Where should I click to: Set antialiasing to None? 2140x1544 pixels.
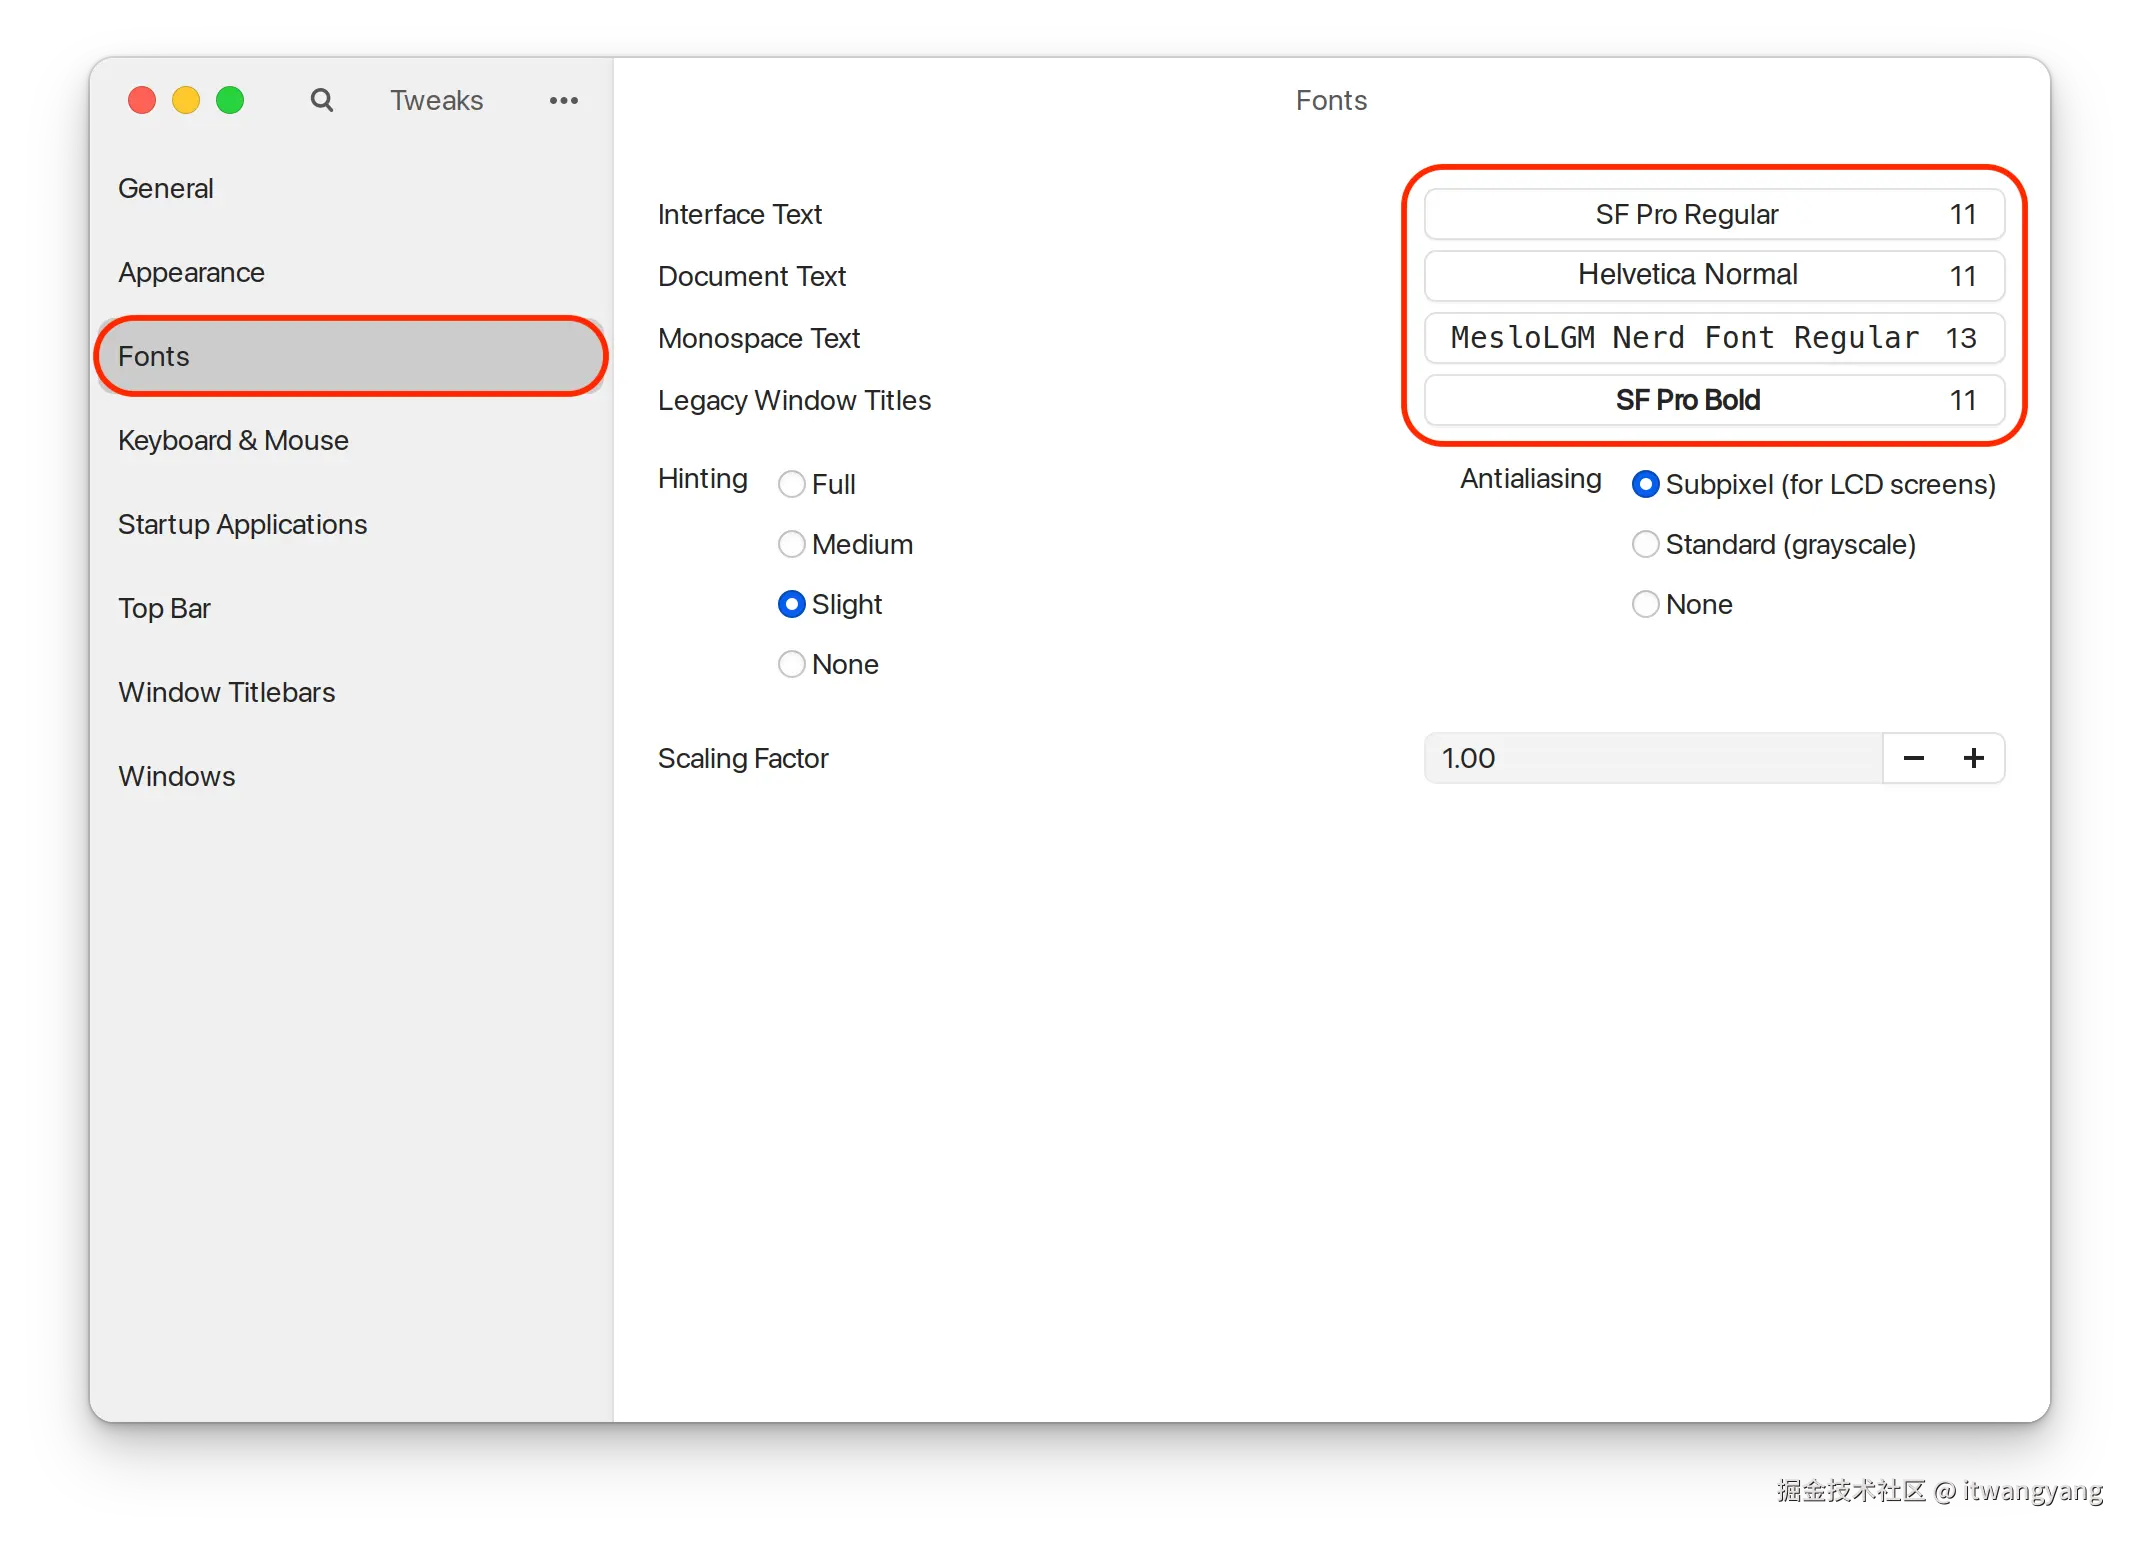pos(1645,604)
